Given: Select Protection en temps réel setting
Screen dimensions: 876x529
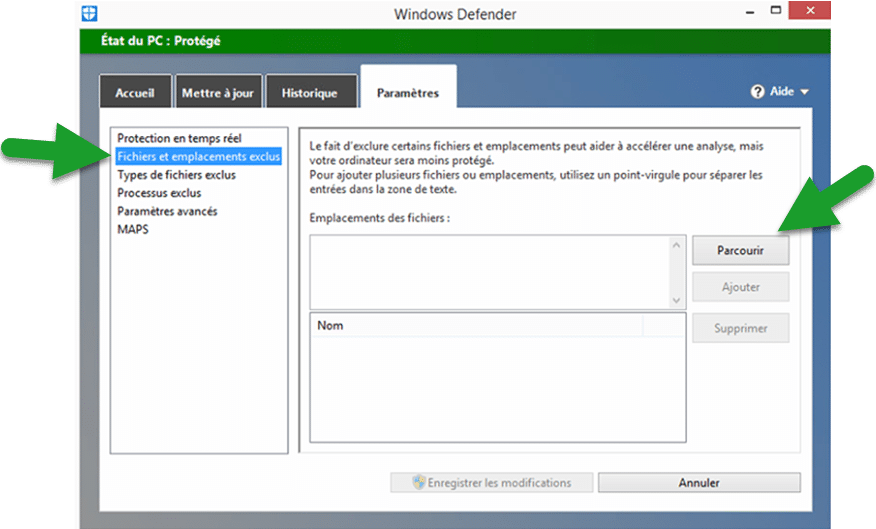Looking at the screenshot, I should pos(179,138).
